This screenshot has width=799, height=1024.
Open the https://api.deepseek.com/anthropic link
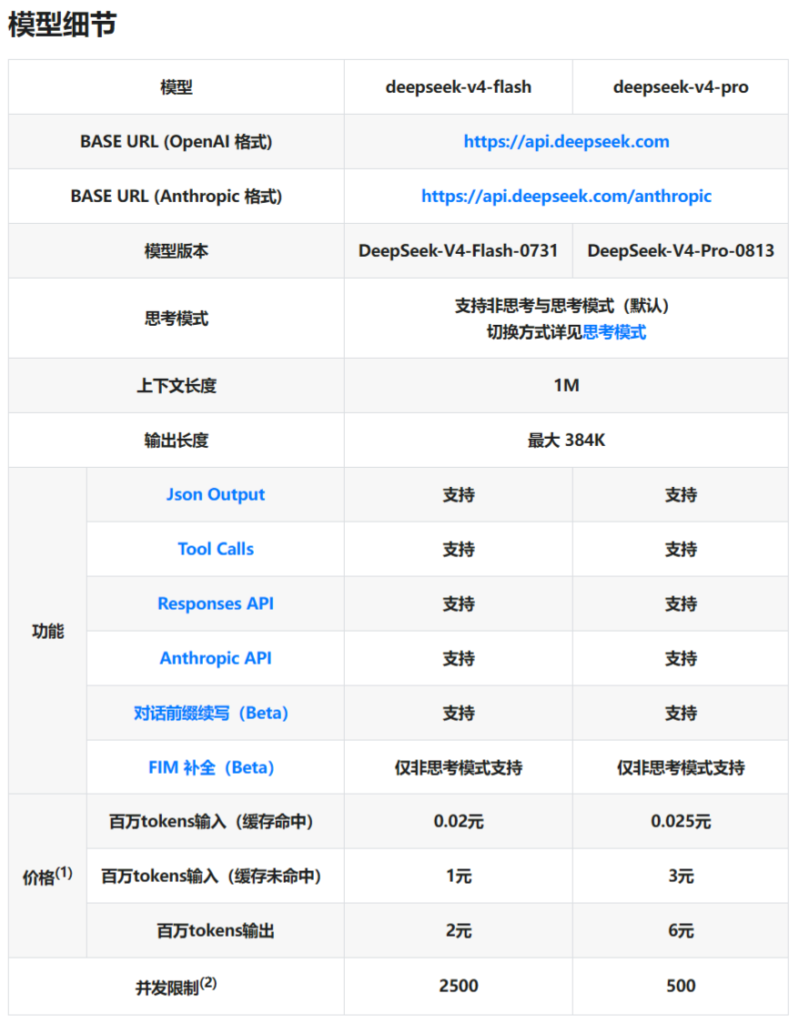tap(566, 196)
